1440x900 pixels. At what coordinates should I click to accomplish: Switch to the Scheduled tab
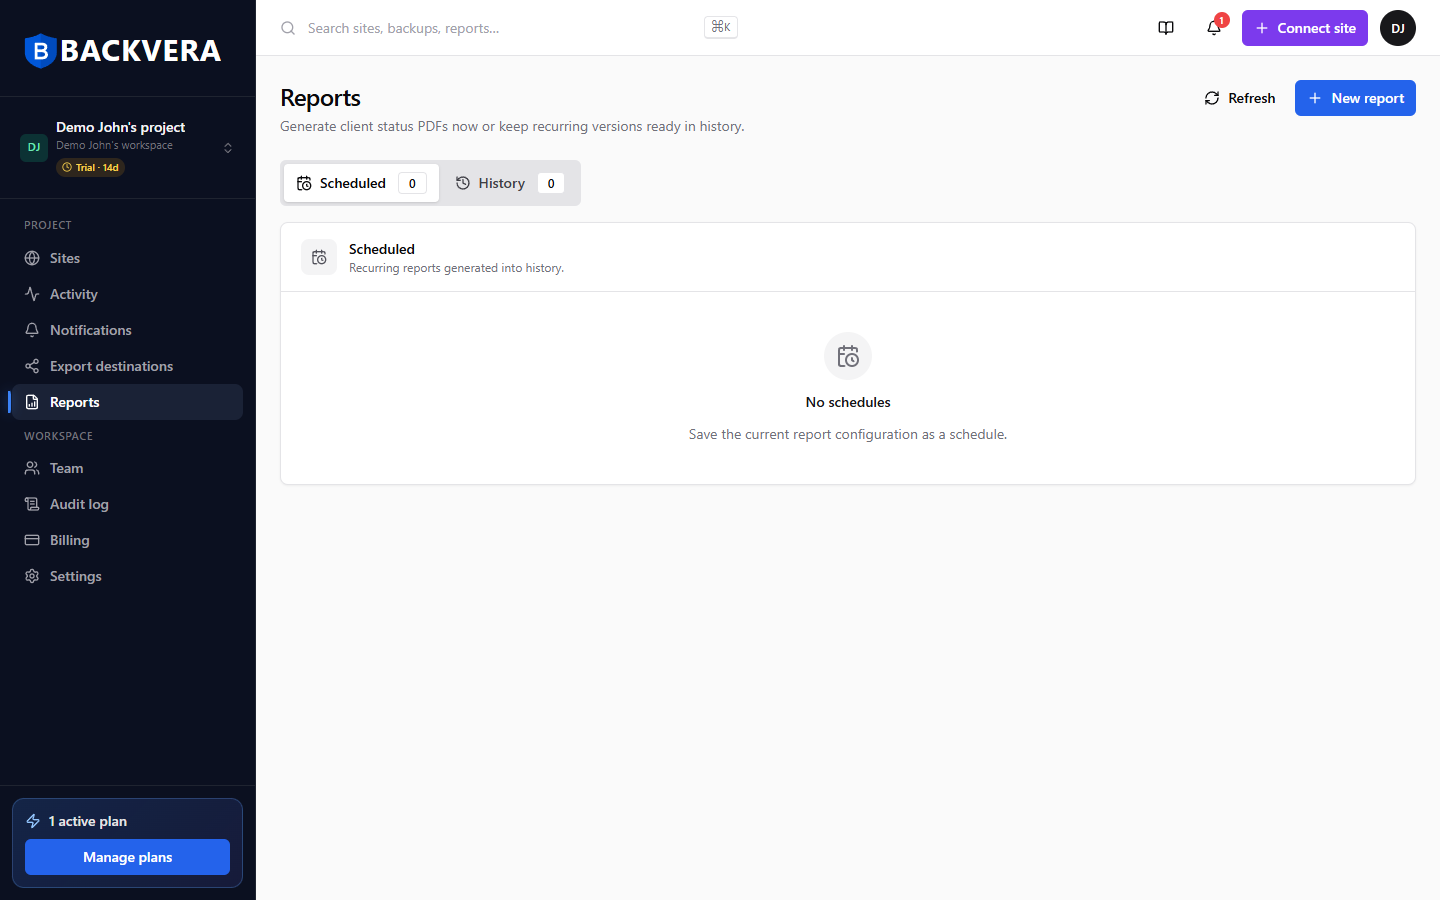[x=361, y=183]
